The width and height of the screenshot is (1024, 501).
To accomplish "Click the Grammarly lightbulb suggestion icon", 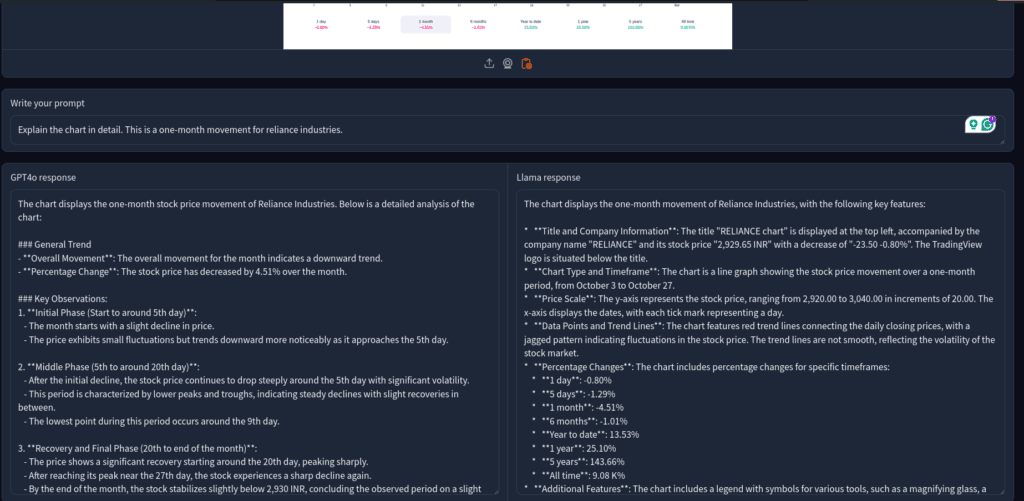I will point(974,124).
